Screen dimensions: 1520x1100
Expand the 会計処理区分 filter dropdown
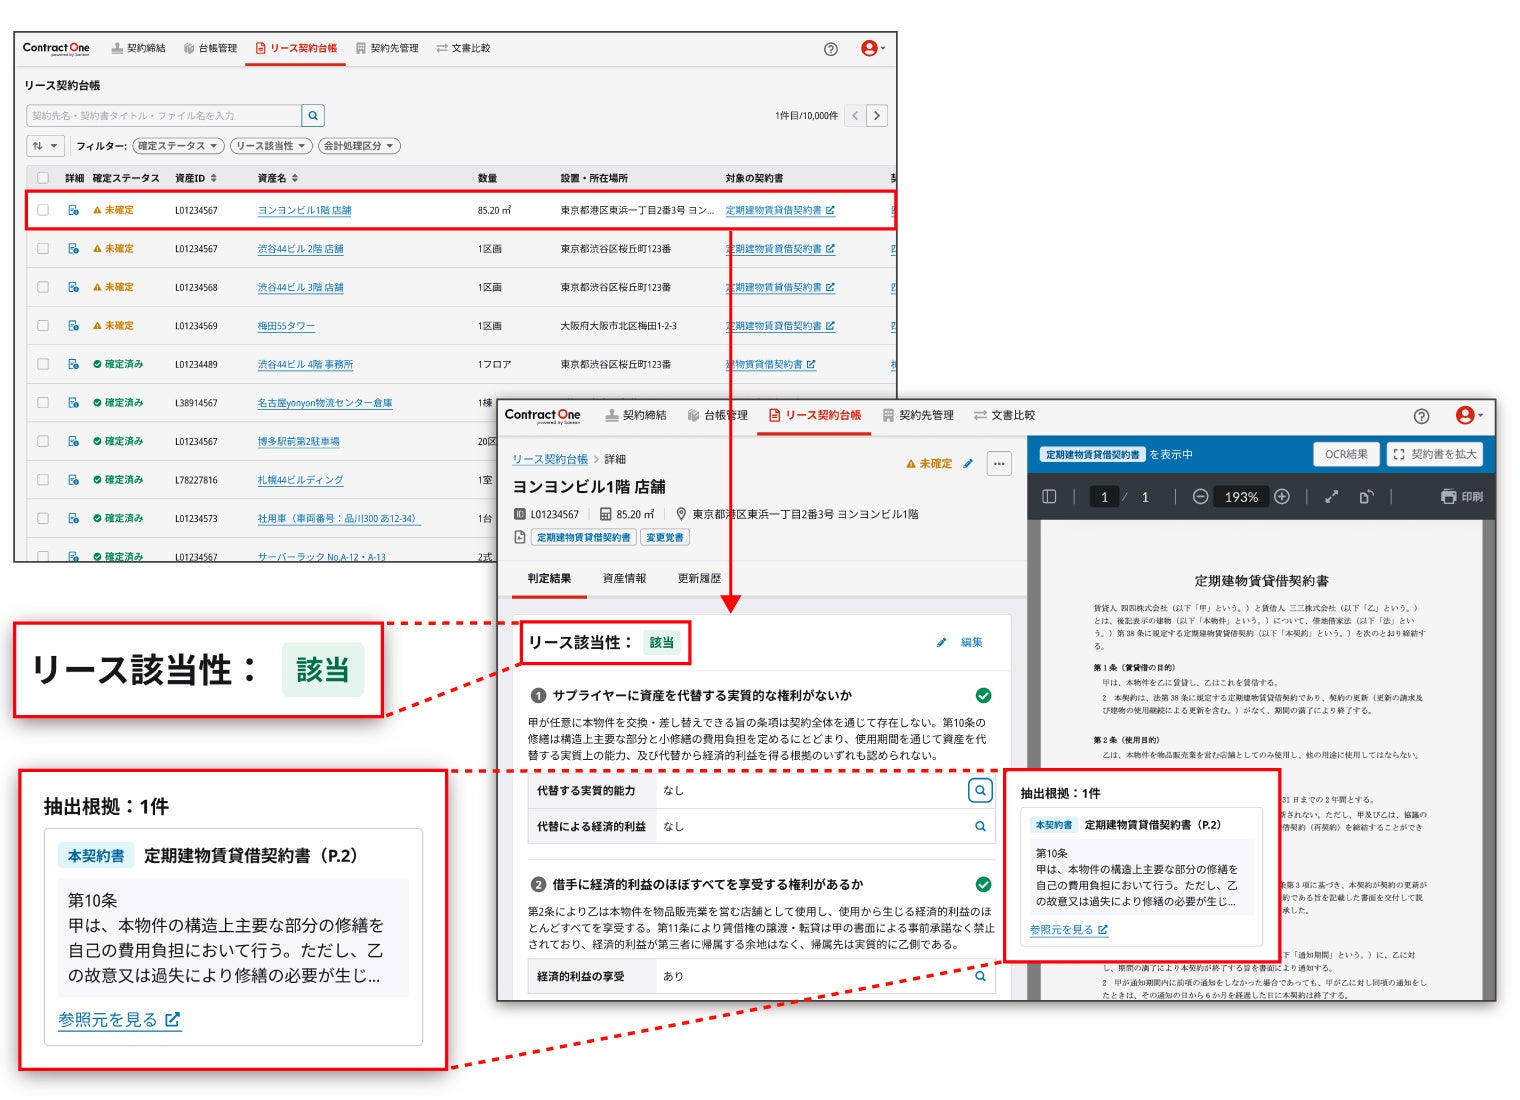tap(359, 146)
